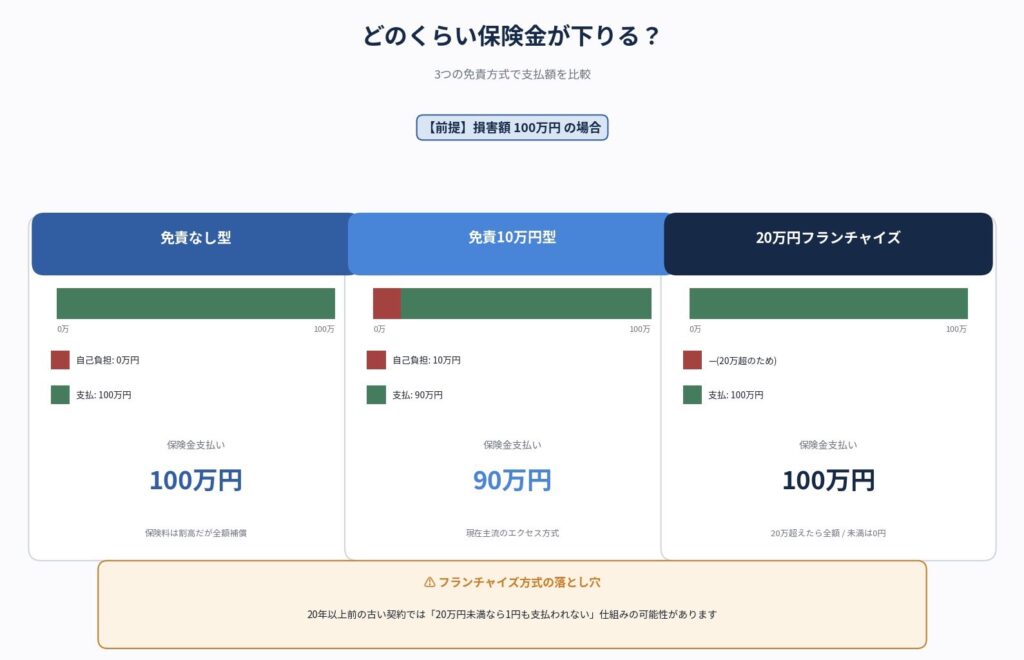1024x660 pixels.
Task: Click red ー(20万超のため) legend swatch
Action: pos(692,360)
